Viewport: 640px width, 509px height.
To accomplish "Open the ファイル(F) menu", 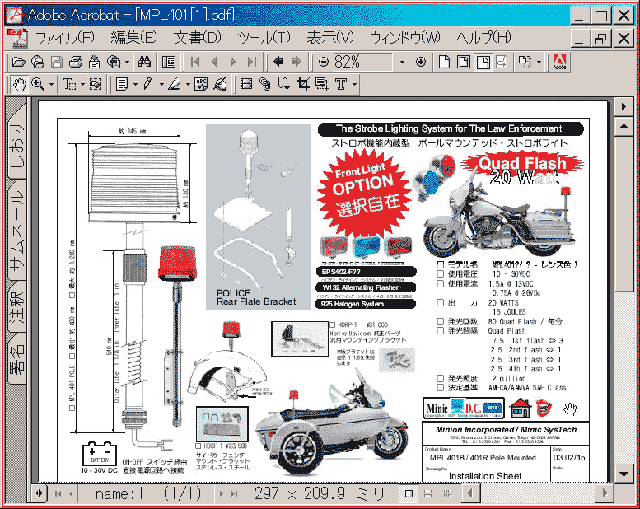I will [64, 38].
